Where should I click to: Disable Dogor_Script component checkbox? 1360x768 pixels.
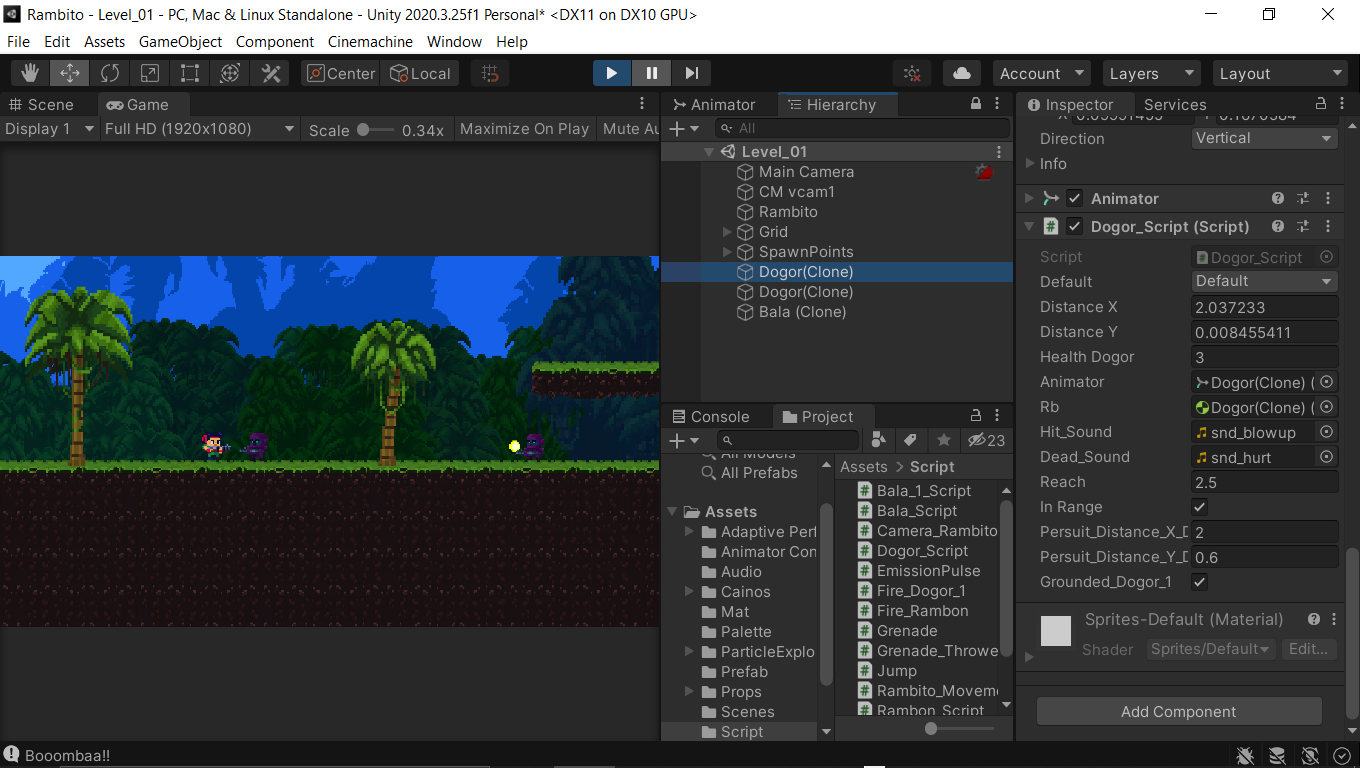coord(1074,227)
